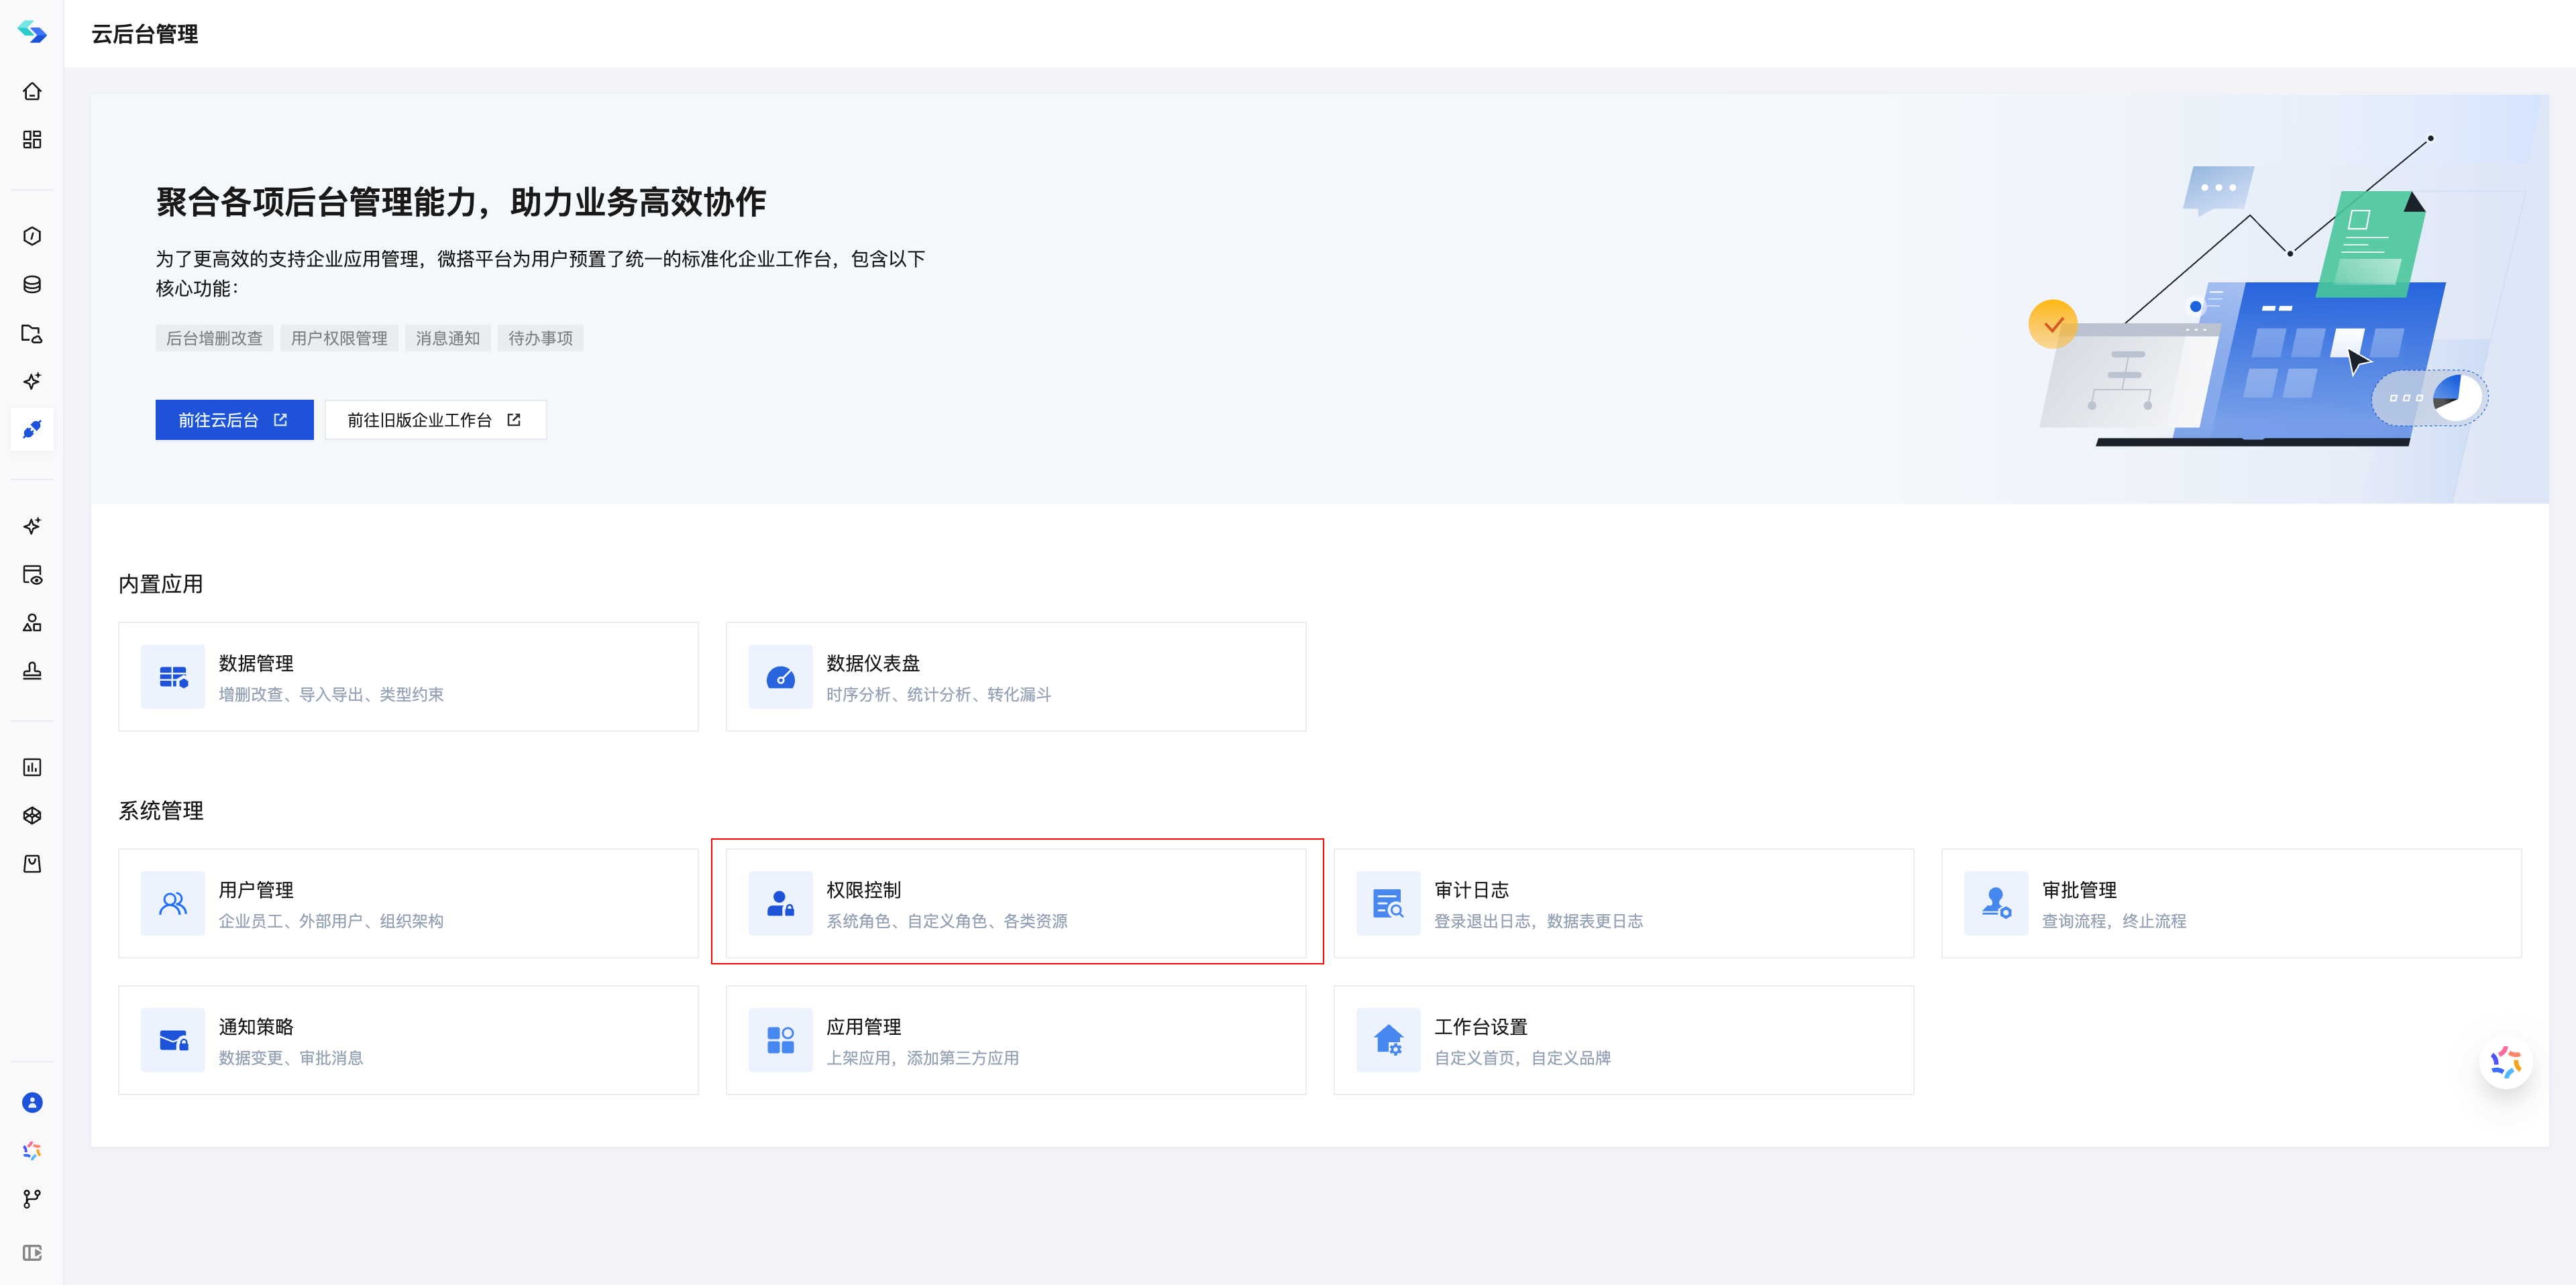2576x1285 pixels.
Task: Click the 审计日志 log search icon
Action: tap(1388, 904)
